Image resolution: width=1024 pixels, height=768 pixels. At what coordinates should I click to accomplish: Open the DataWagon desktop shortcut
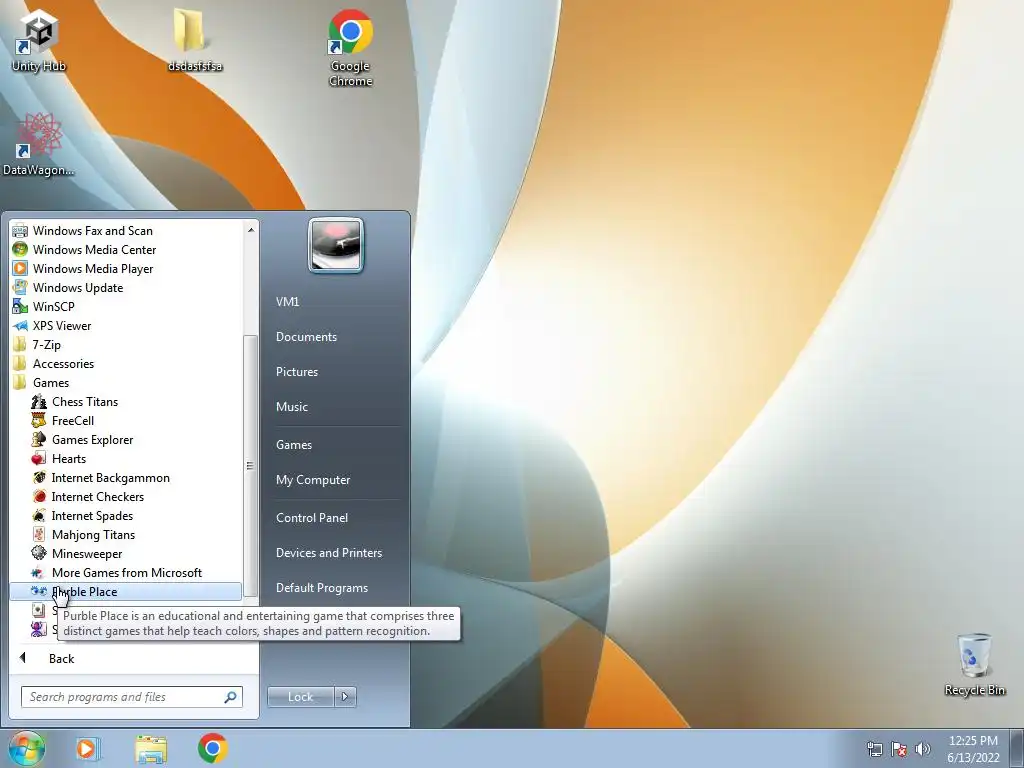39,144
